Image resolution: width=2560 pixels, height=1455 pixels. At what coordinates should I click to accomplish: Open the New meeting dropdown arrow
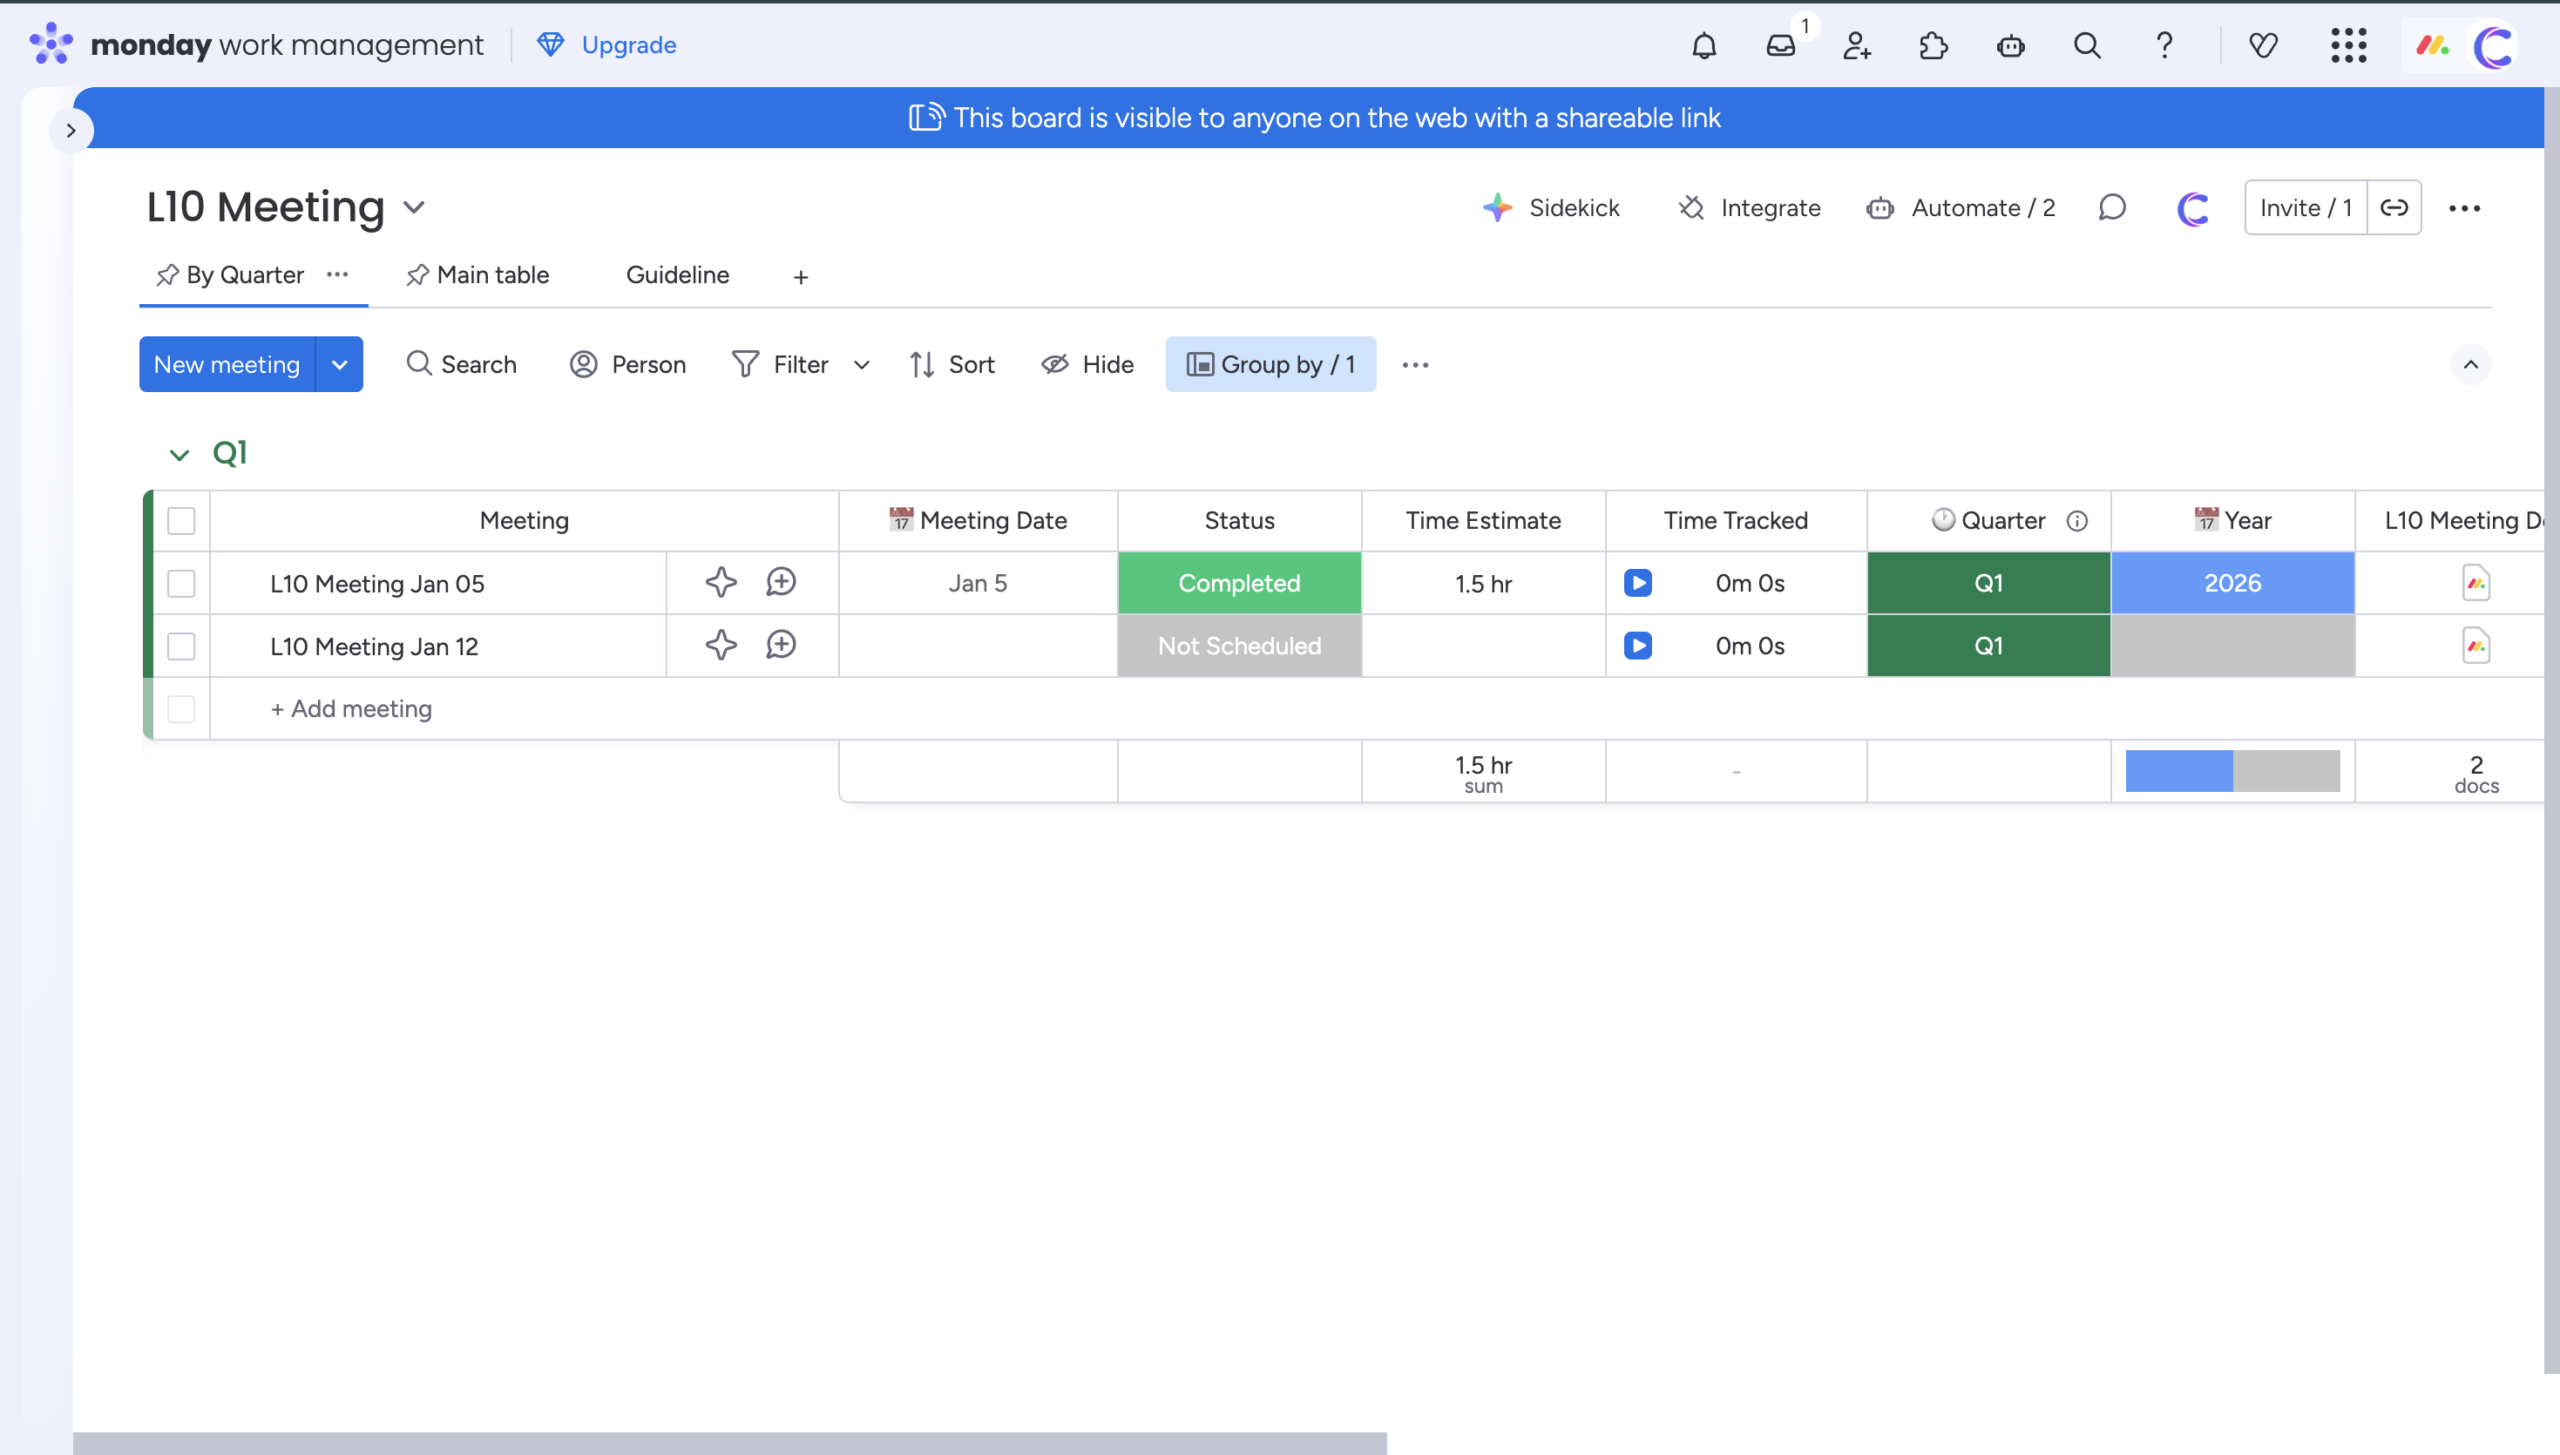pyautogui.click(x=340, y=365)
